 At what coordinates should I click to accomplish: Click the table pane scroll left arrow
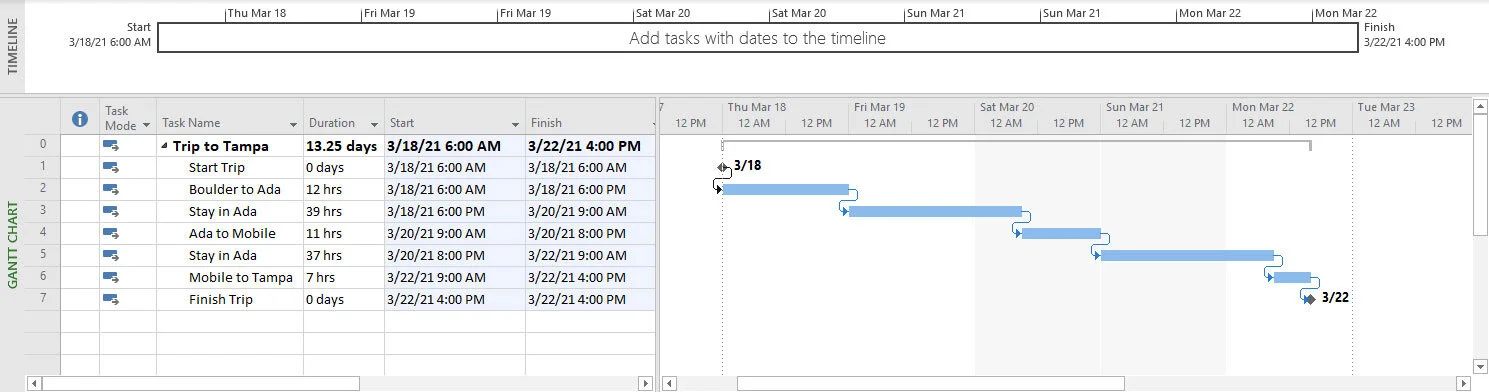34,383
